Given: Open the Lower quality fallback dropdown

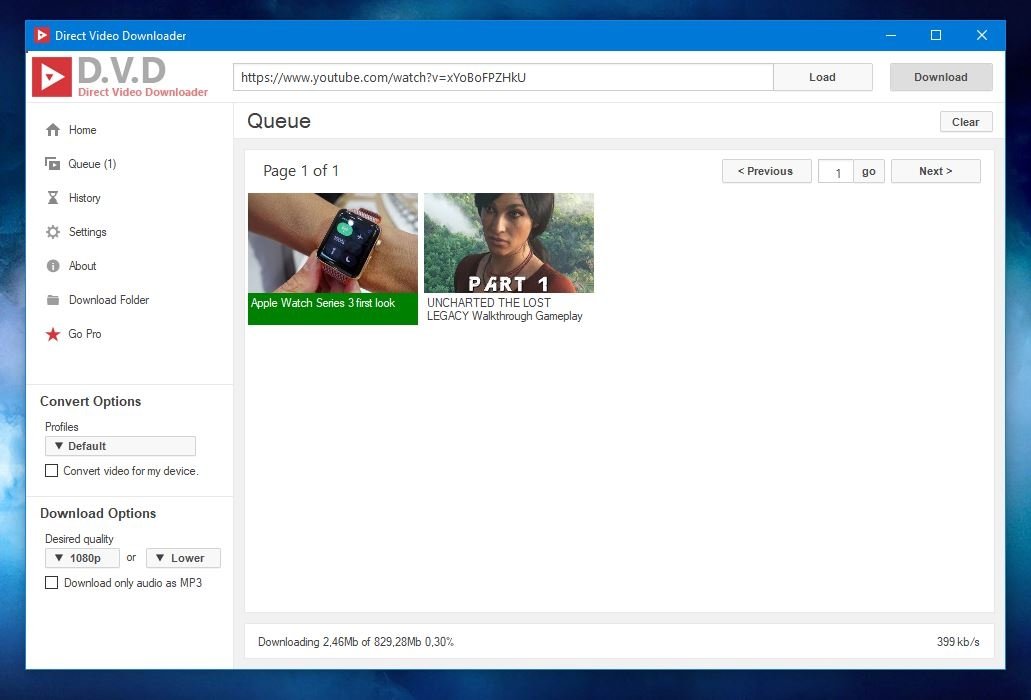Looking at the screenshot, I should pyautogui.click(x=183, y=557).
